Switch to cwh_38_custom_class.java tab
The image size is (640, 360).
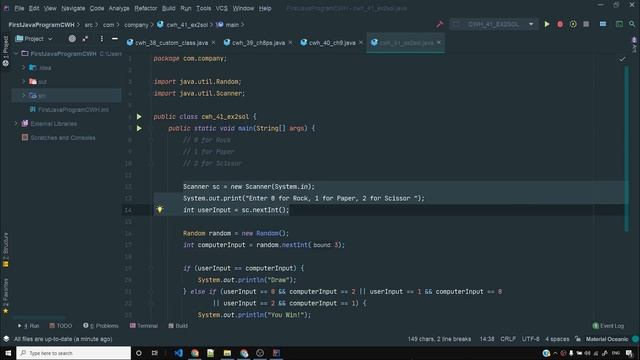pos(171,42)
